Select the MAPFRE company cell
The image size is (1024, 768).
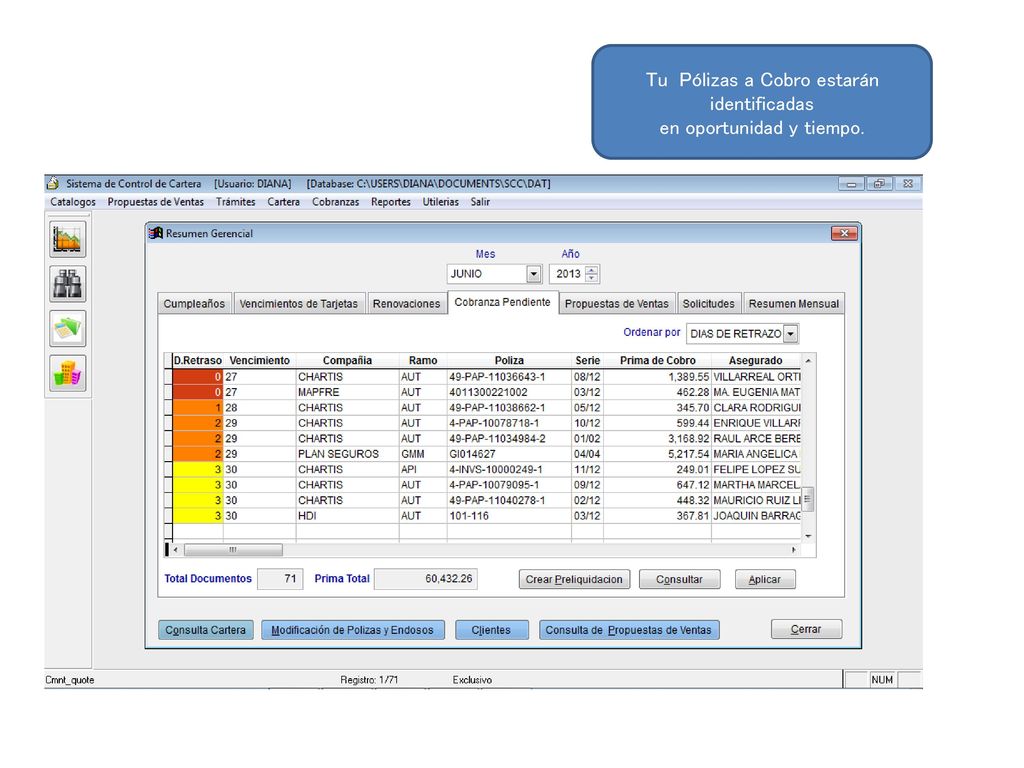pyautogui.click(x=347, y=392)
